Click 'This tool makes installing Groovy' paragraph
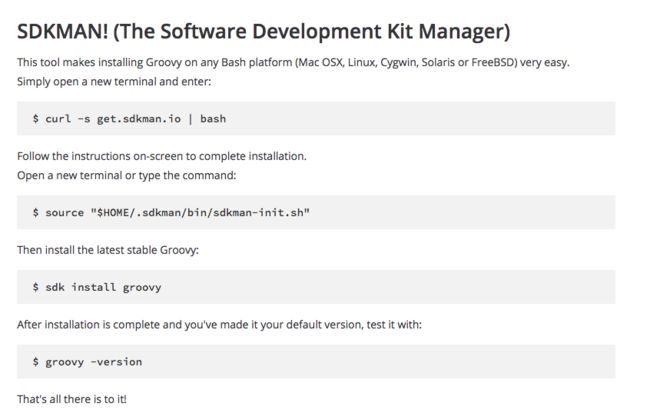The height and width of the screenshot is (420, 650). [293, 63]
